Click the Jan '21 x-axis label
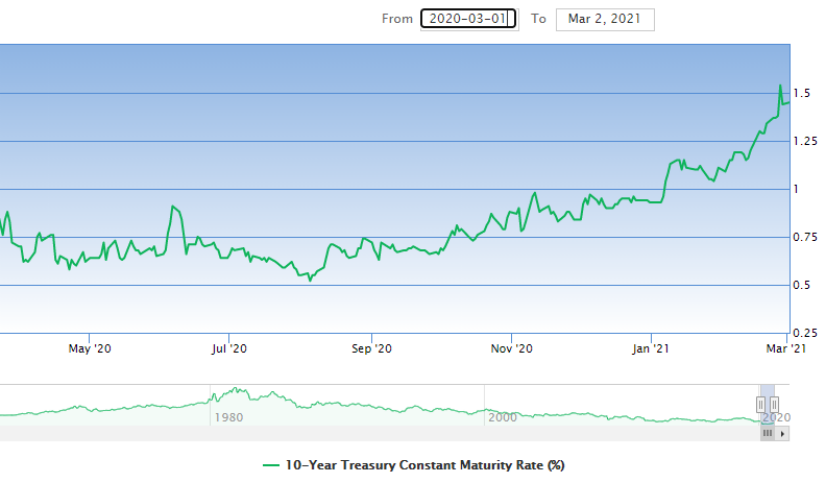827x483 pixels. [651, 348]
